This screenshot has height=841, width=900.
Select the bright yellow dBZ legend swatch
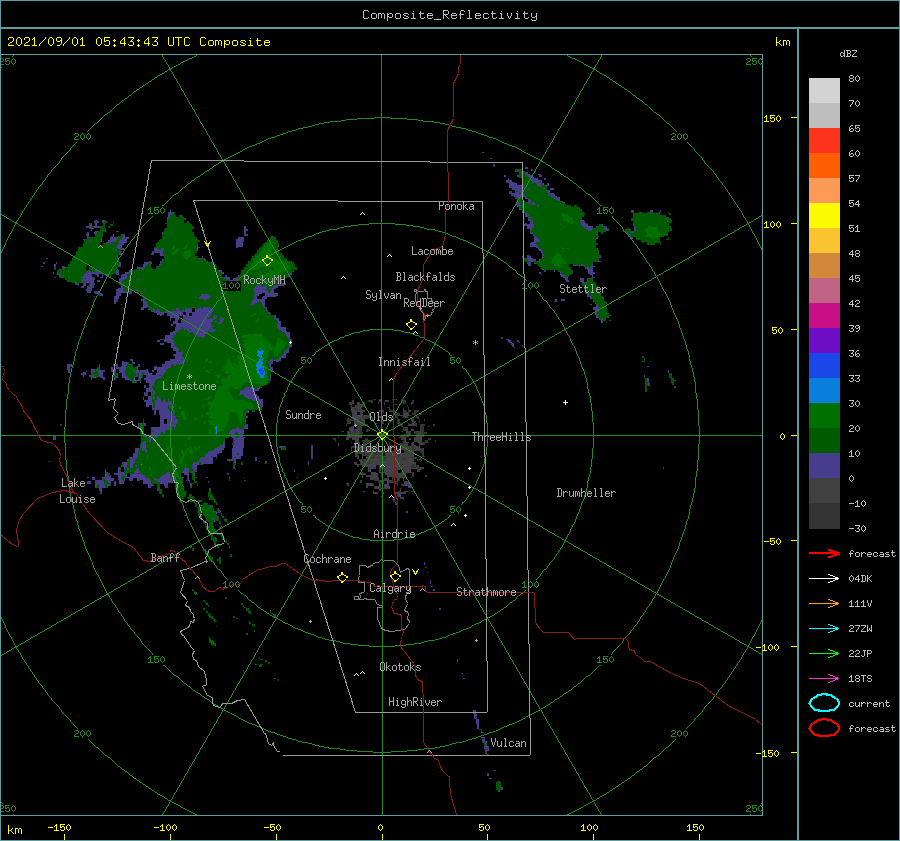[x=824, y=216]
